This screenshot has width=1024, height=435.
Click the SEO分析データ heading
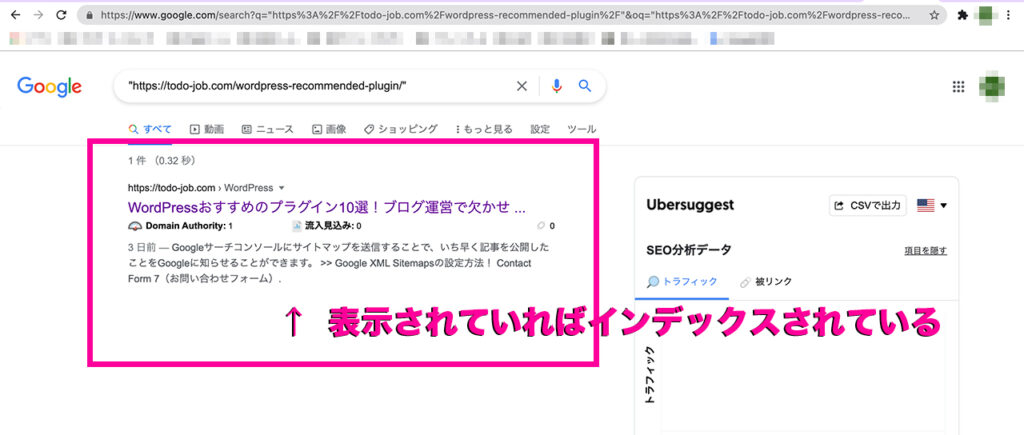(688, 250)
